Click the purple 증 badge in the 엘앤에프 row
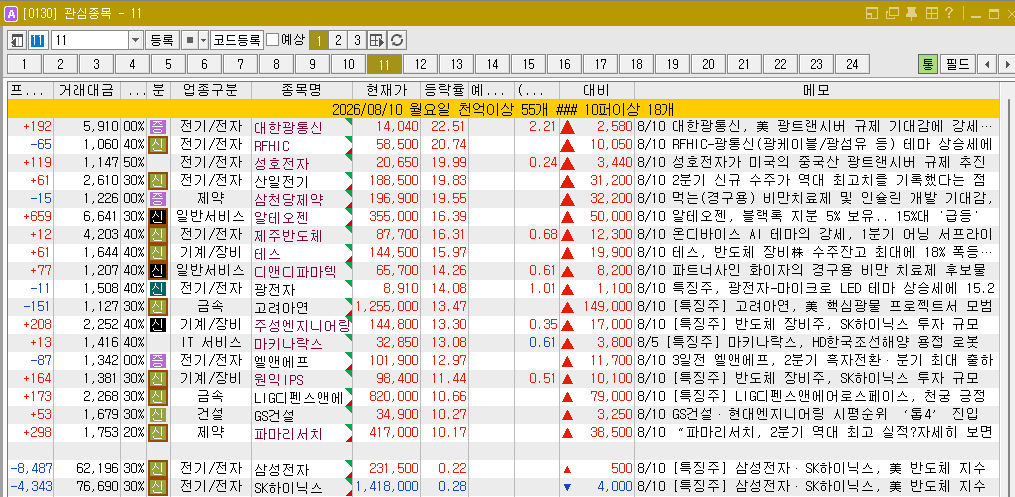The width and height of the screenshot is (1015, 497). click(x=158, y=360)
